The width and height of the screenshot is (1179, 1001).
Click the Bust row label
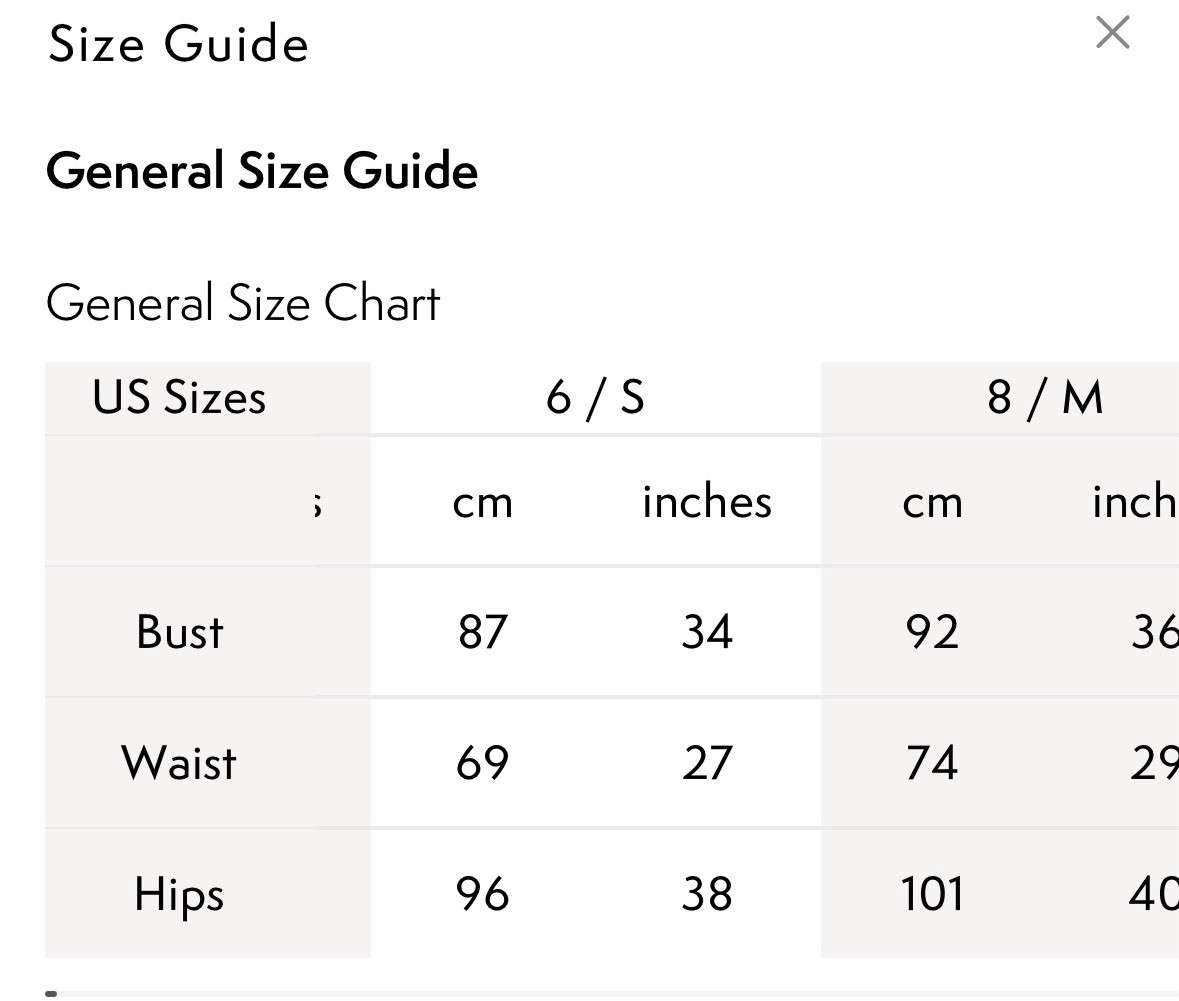point(180,632)
